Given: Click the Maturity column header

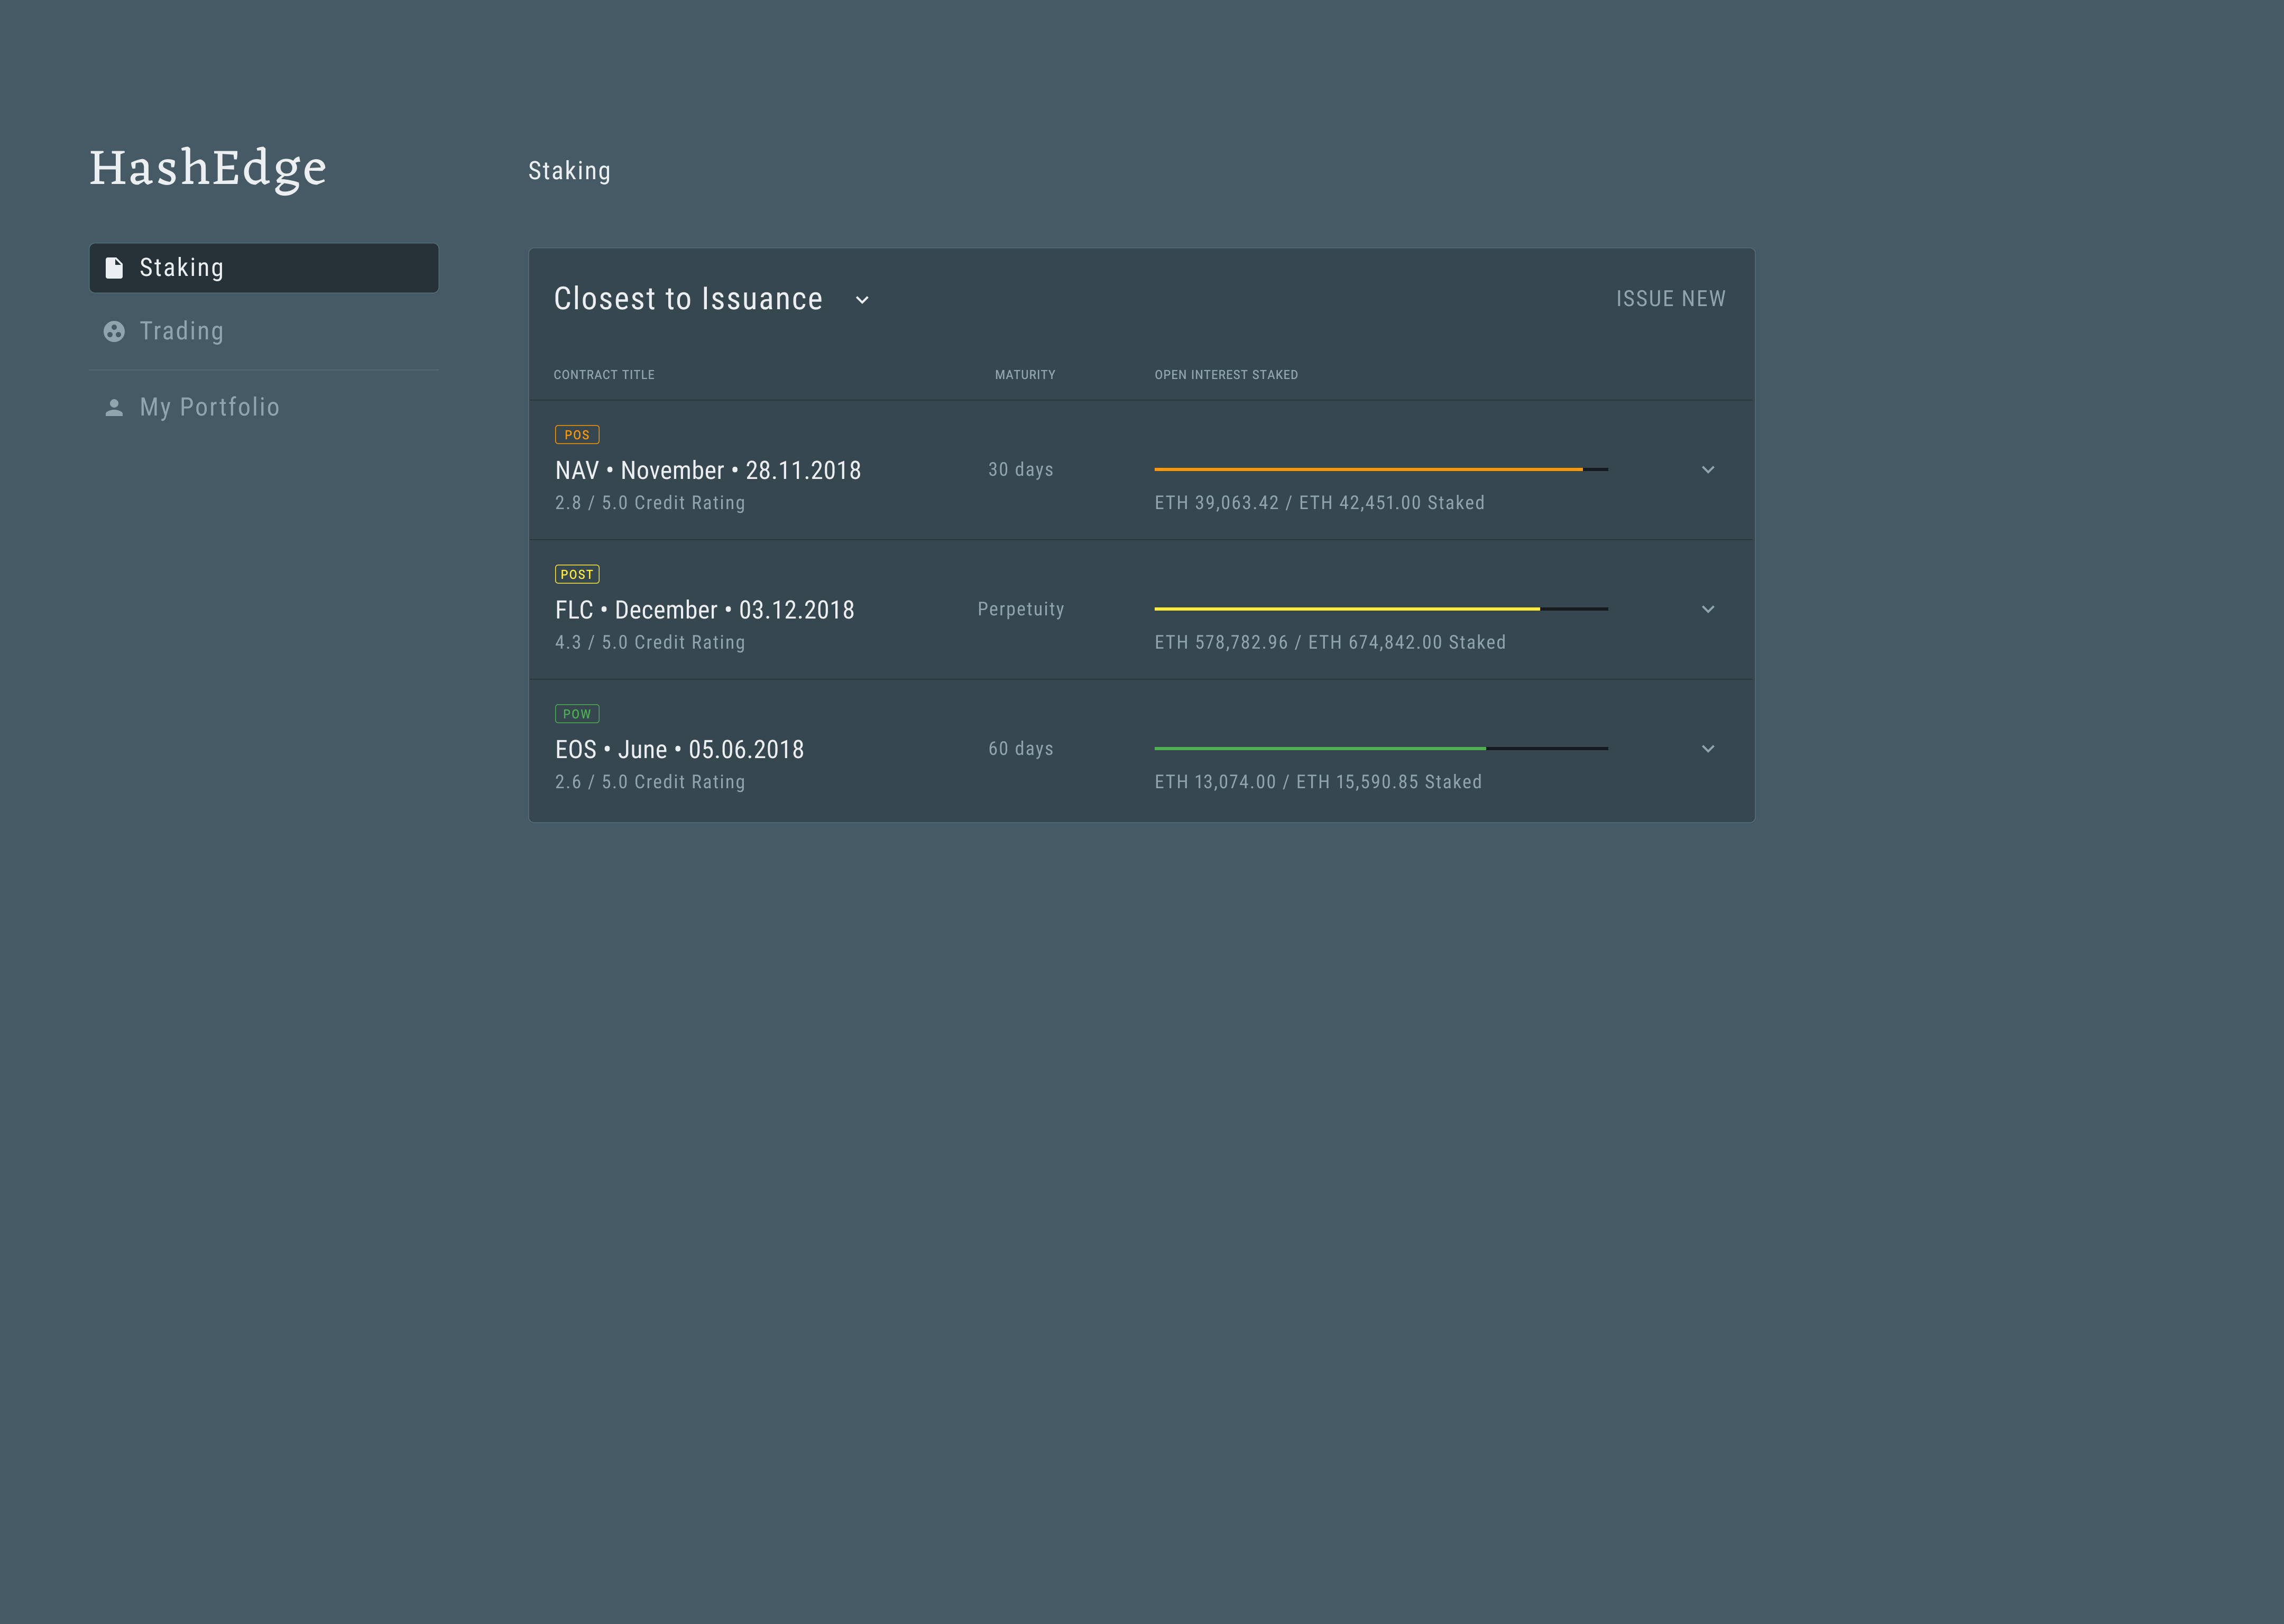Looking at the screenshot, I should 1025,375.
